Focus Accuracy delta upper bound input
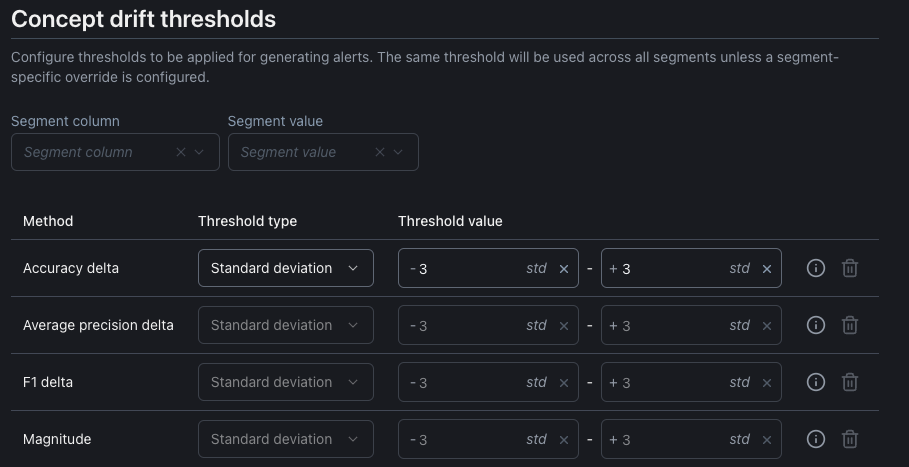Screen dimensions: 909x467 672,268
